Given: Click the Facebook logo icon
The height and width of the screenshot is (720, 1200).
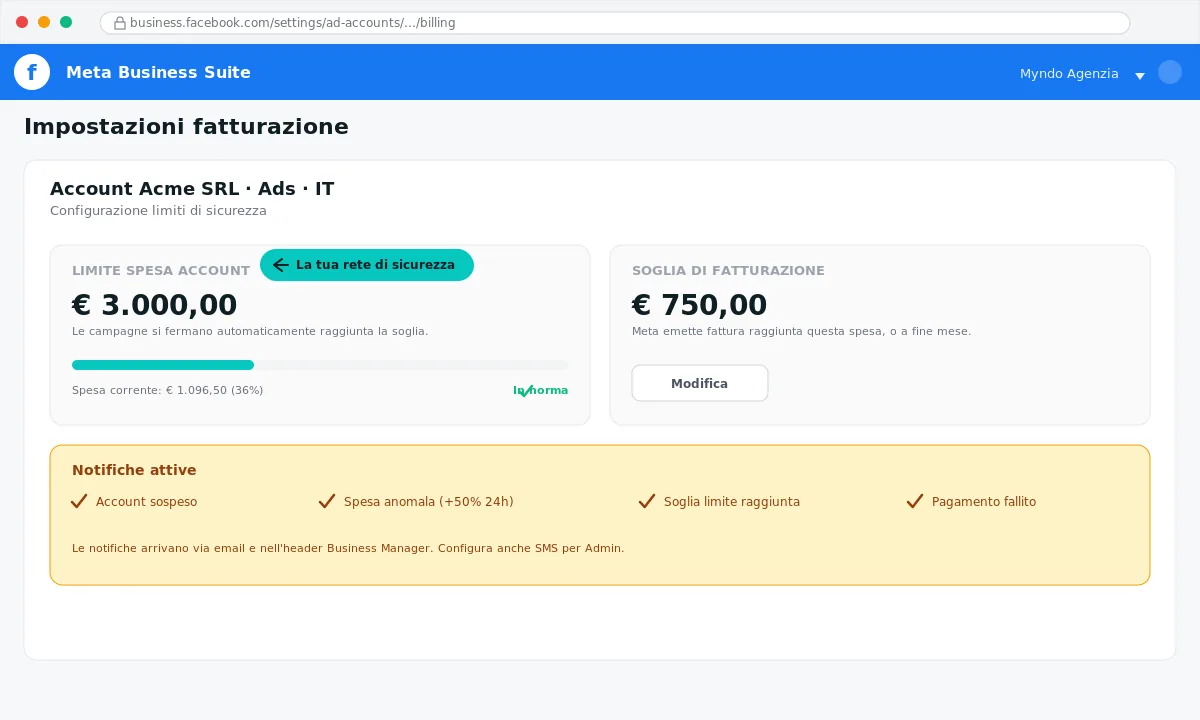Looking at the screenshot, I should pos(32,72).
